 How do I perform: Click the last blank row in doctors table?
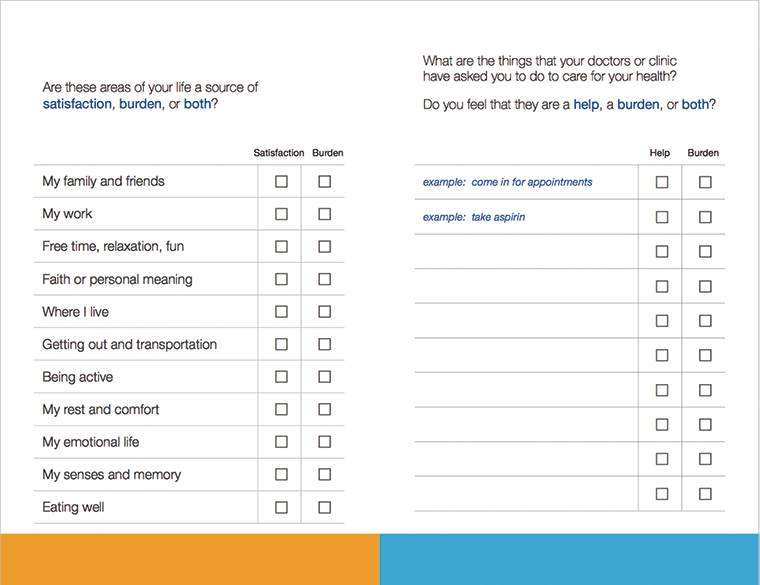pos(525,494)
